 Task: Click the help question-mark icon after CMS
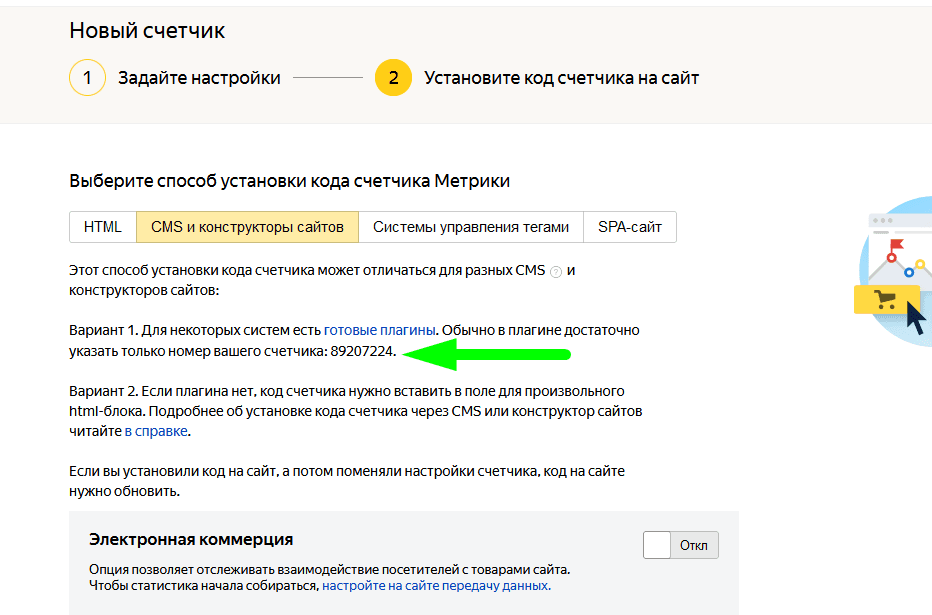pos(557,272)
